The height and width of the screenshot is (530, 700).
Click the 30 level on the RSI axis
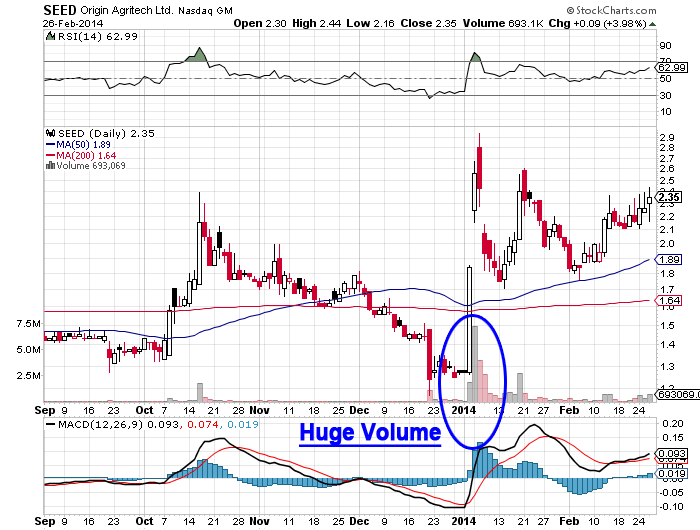(665, 96)
